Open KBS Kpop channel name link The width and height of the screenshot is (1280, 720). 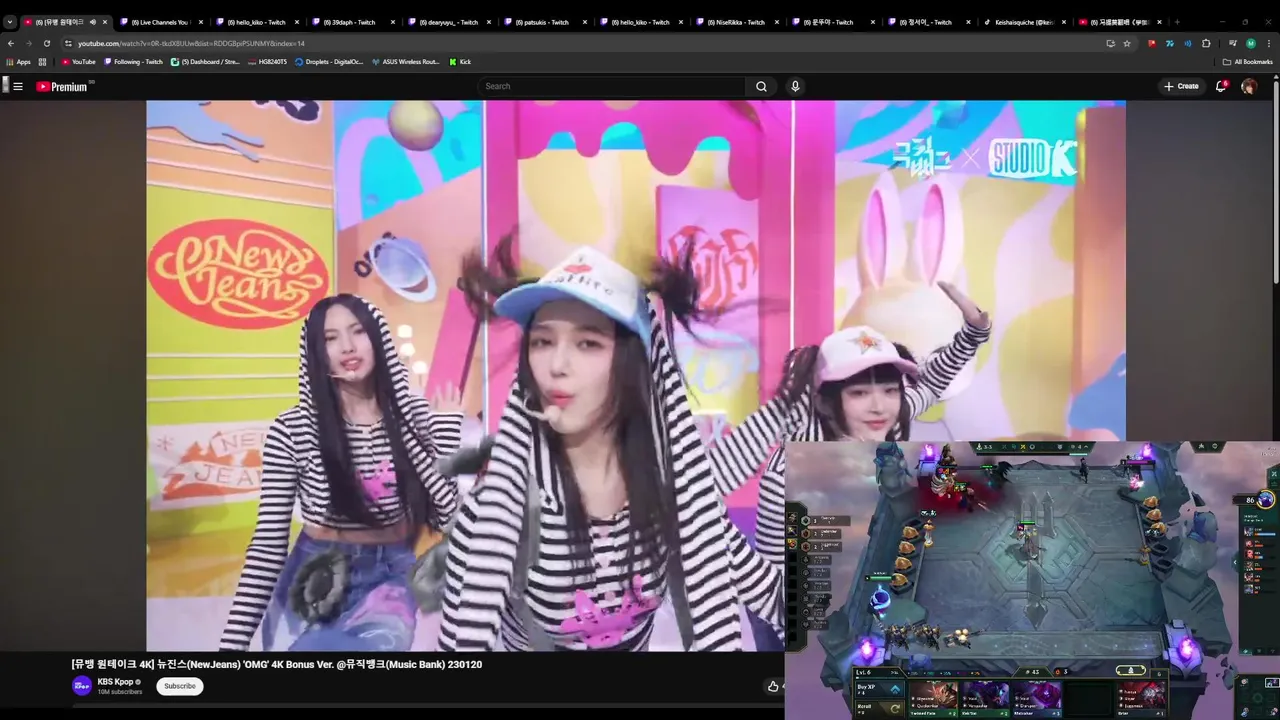tap(116, 682)
